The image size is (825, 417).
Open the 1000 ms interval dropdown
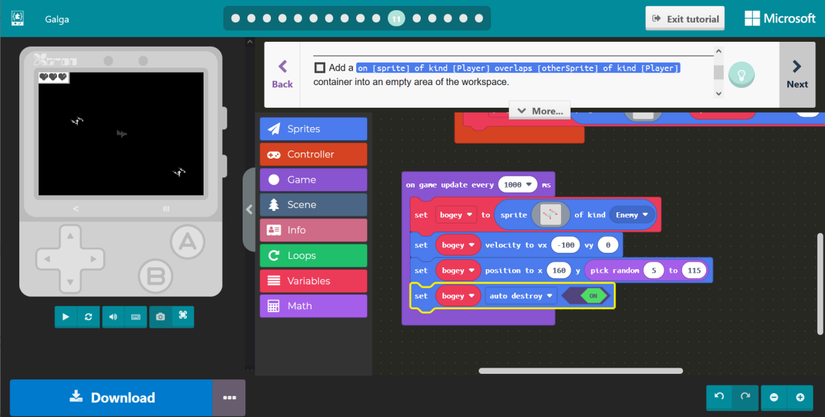coord(517,185)
